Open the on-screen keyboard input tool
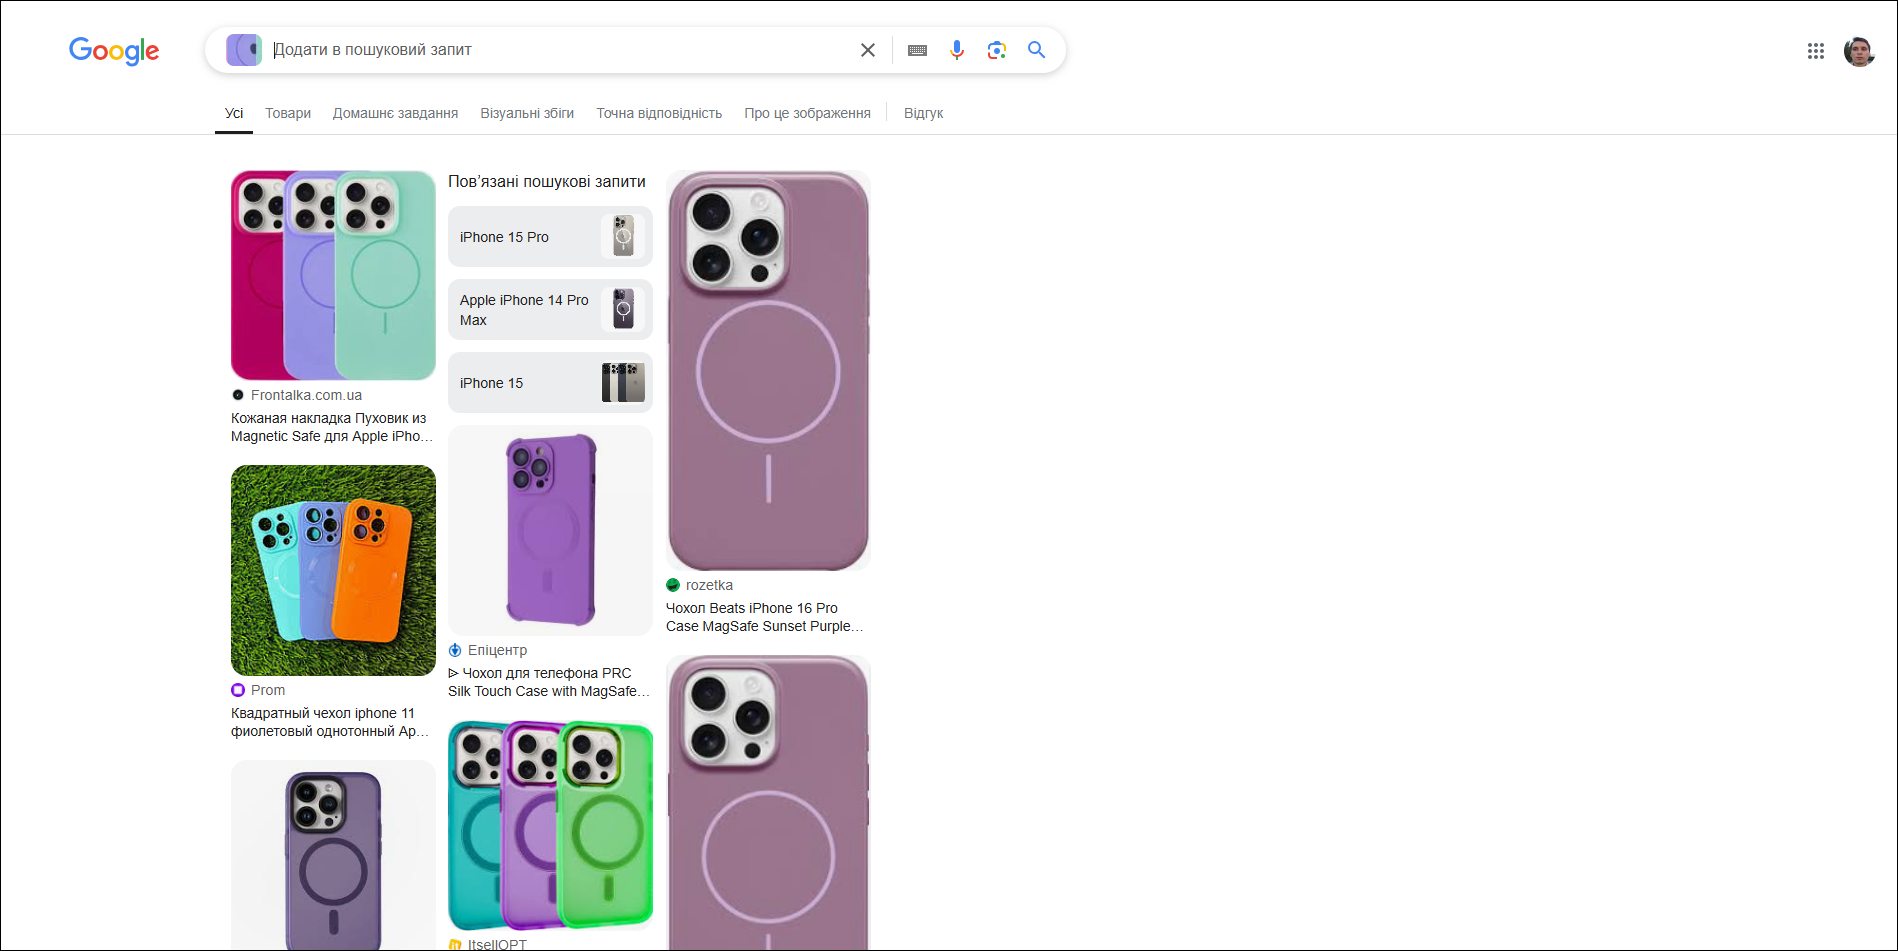This screenshot has width=1898, height=951. [917, 50]
